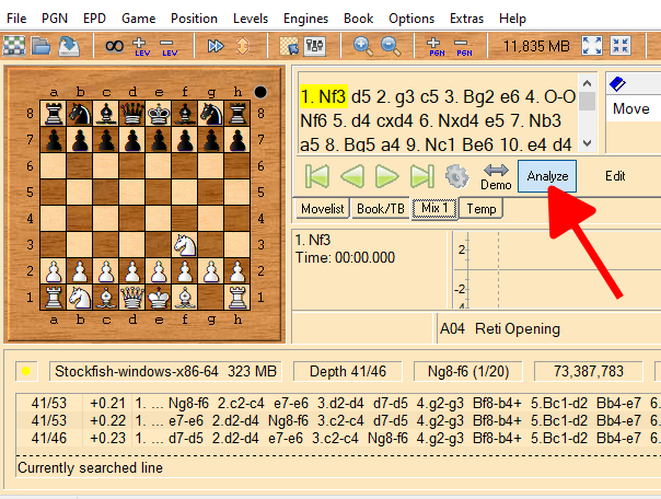Open the Engines menu
This screenshot has width=661, height=499.
point(305,18)
